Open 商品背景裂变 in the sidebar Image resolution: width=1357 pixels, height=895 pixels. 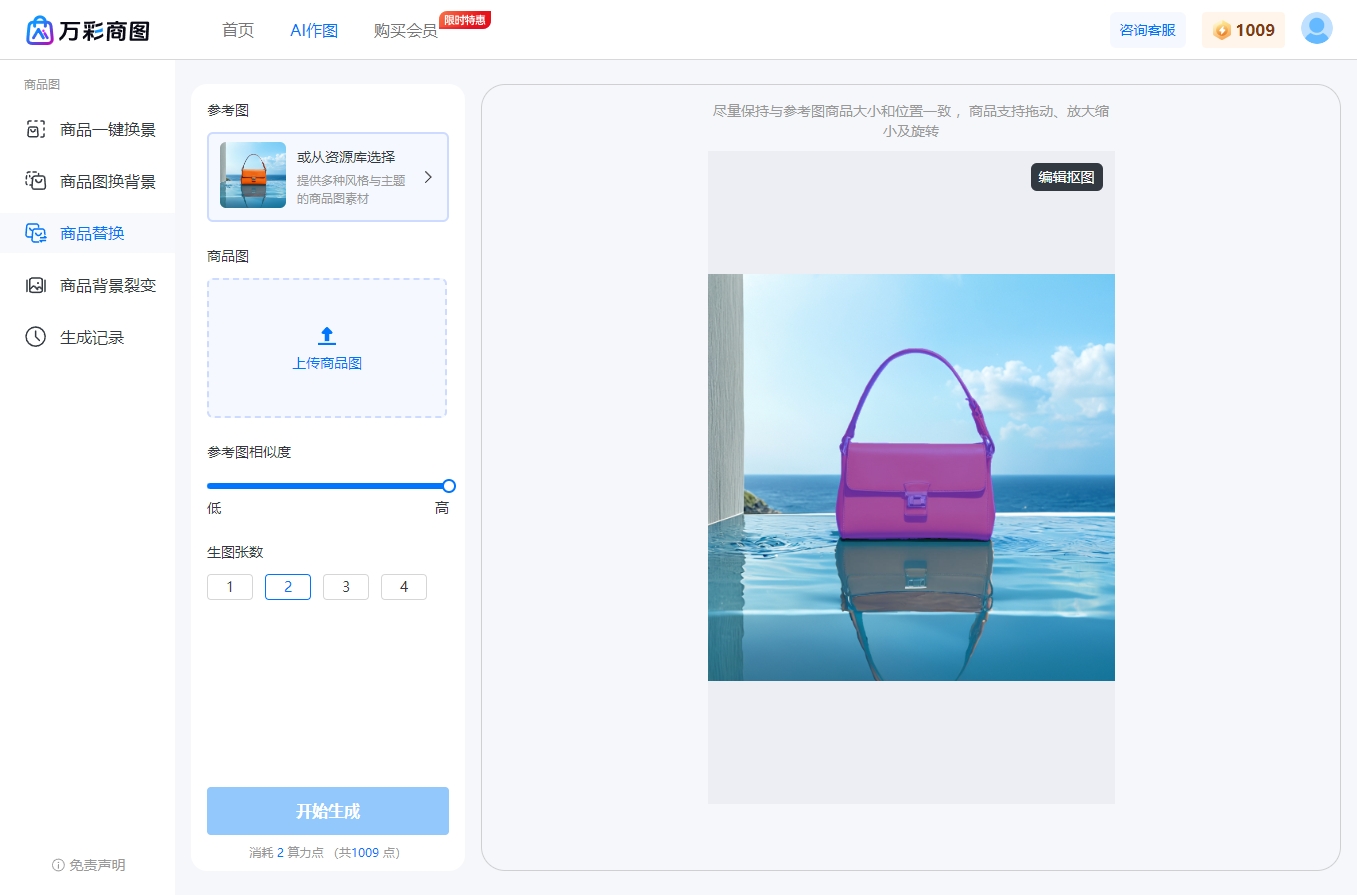pyautogui.click(x=88, y=285)
